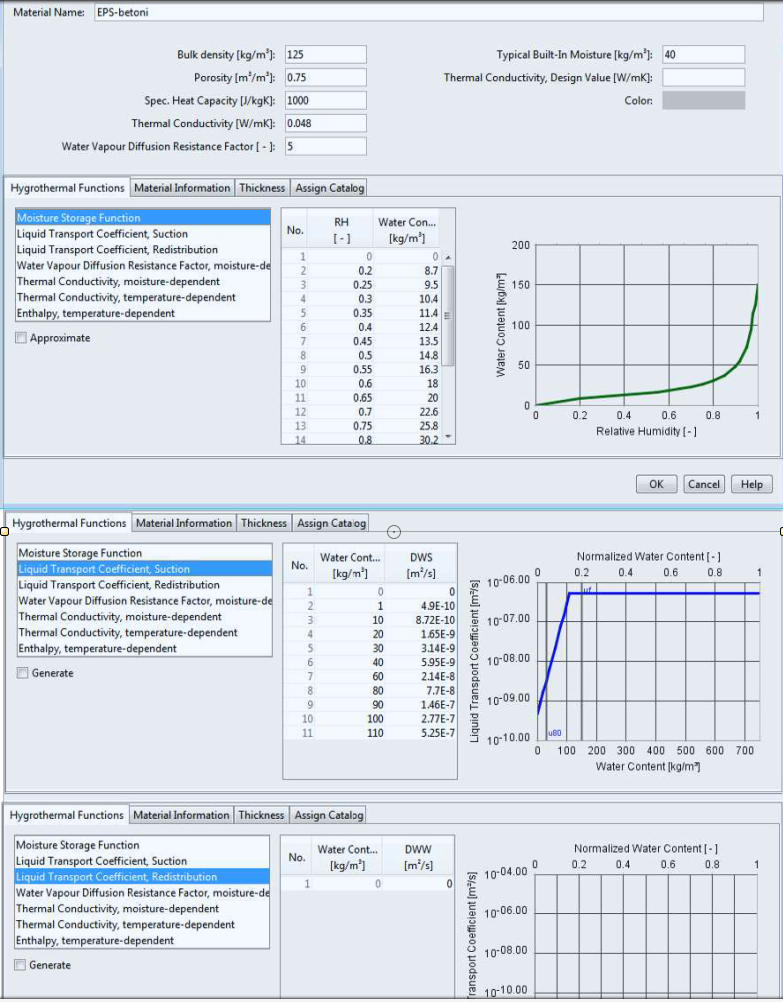Select Thermal Conductivity, moisture-dependent in the middle list

(120, 617)
